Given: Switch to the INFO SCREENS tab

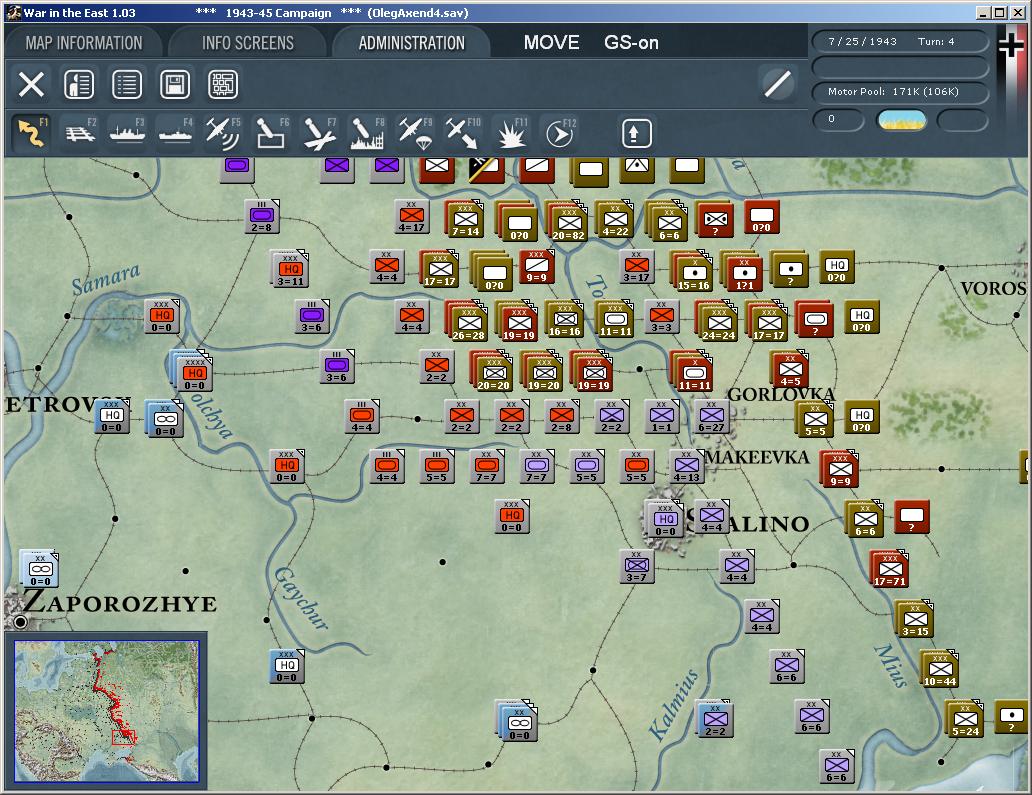Looking at the screenshot, I should 247,43.
